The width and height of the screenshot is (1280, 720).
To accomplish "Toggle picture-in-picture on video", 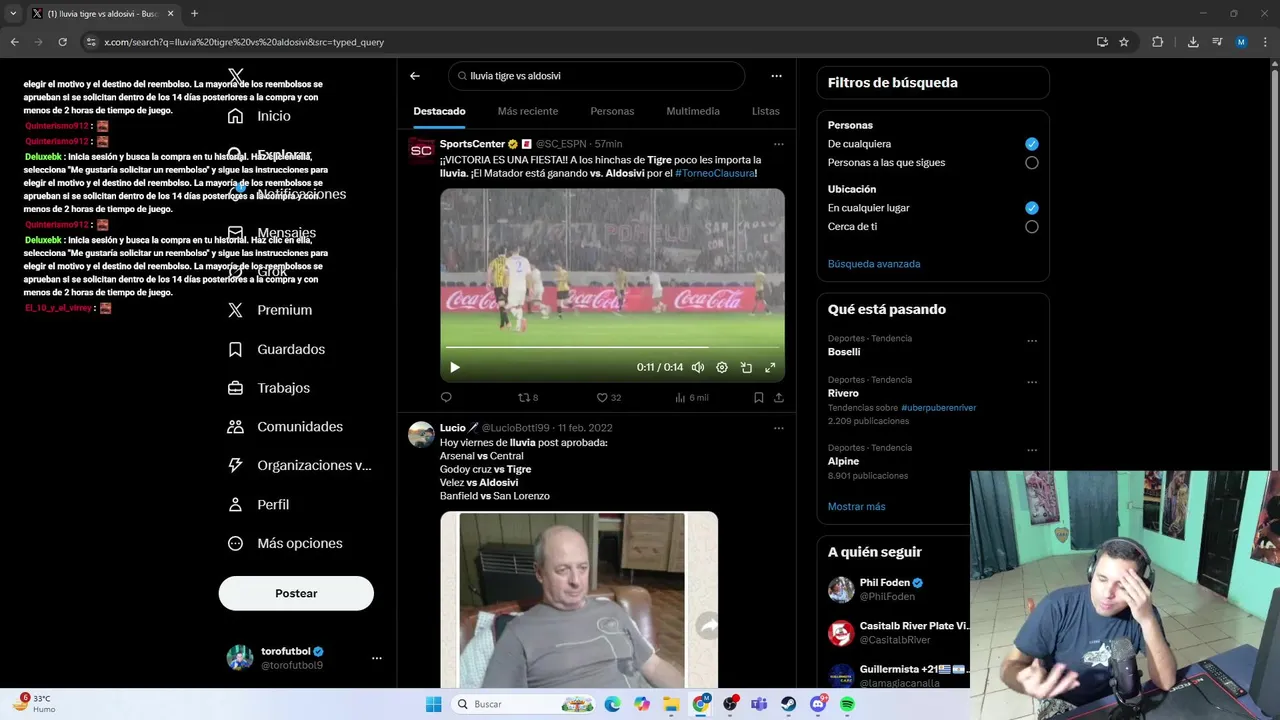I will click(746, 367).
